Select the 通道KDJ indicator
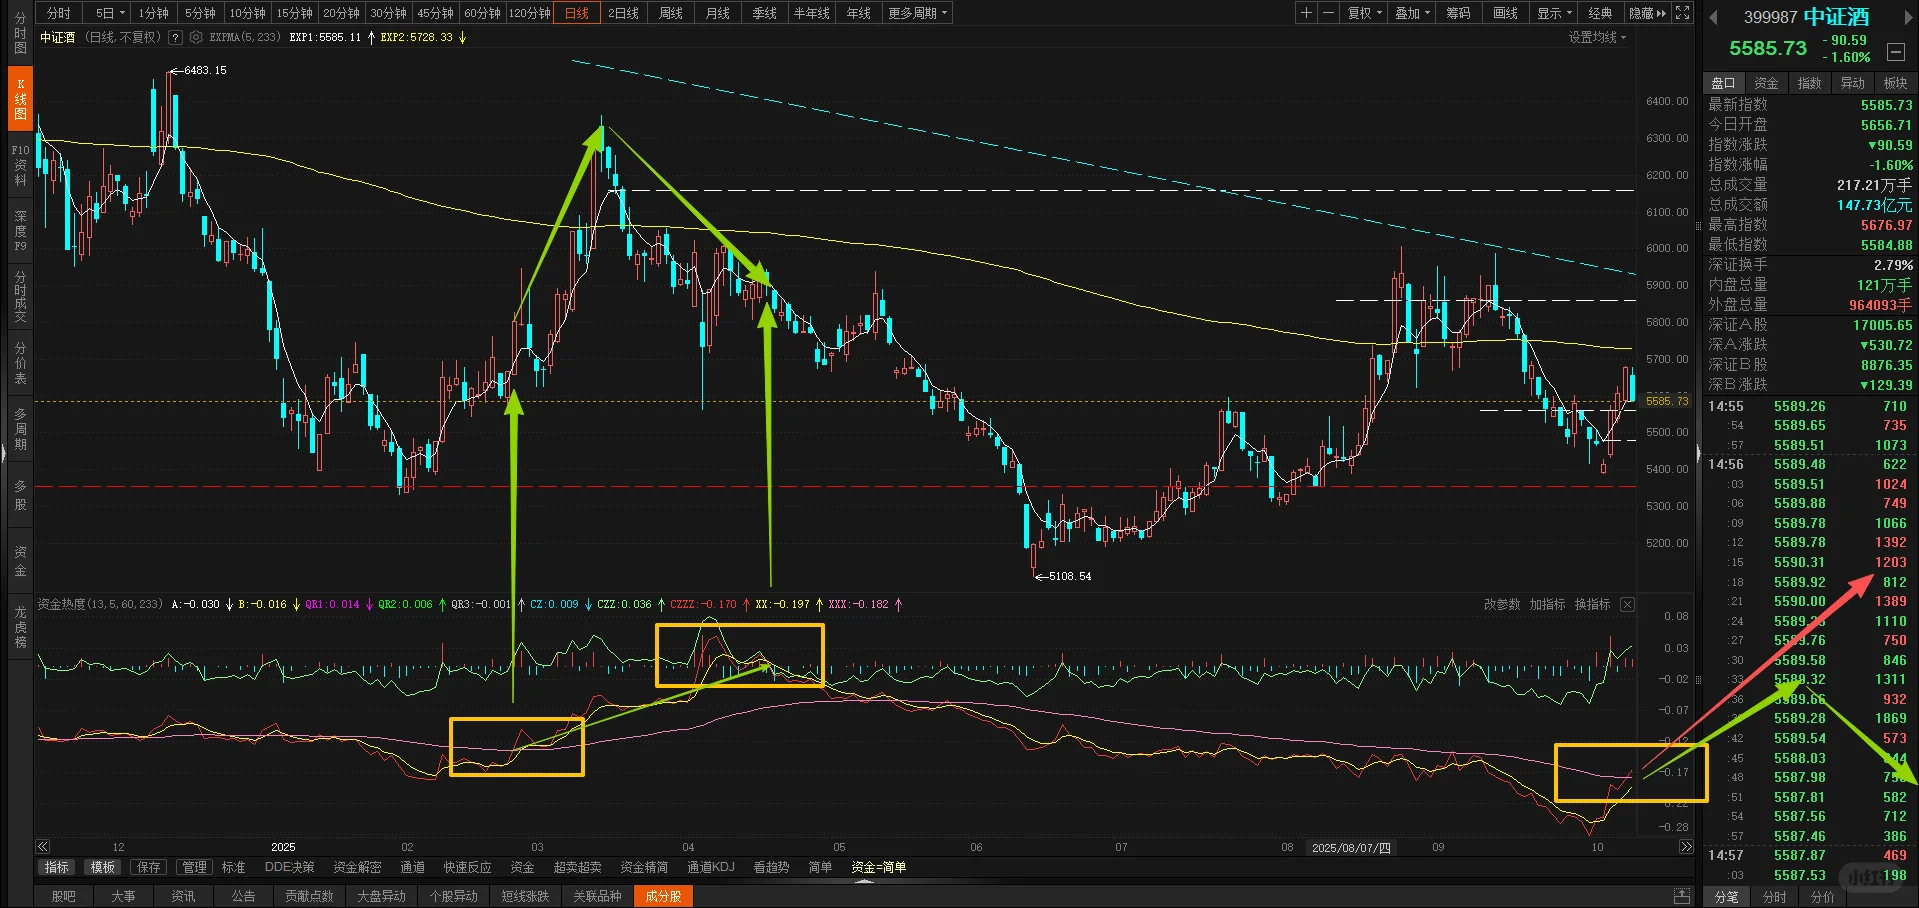 click(710, 867)
